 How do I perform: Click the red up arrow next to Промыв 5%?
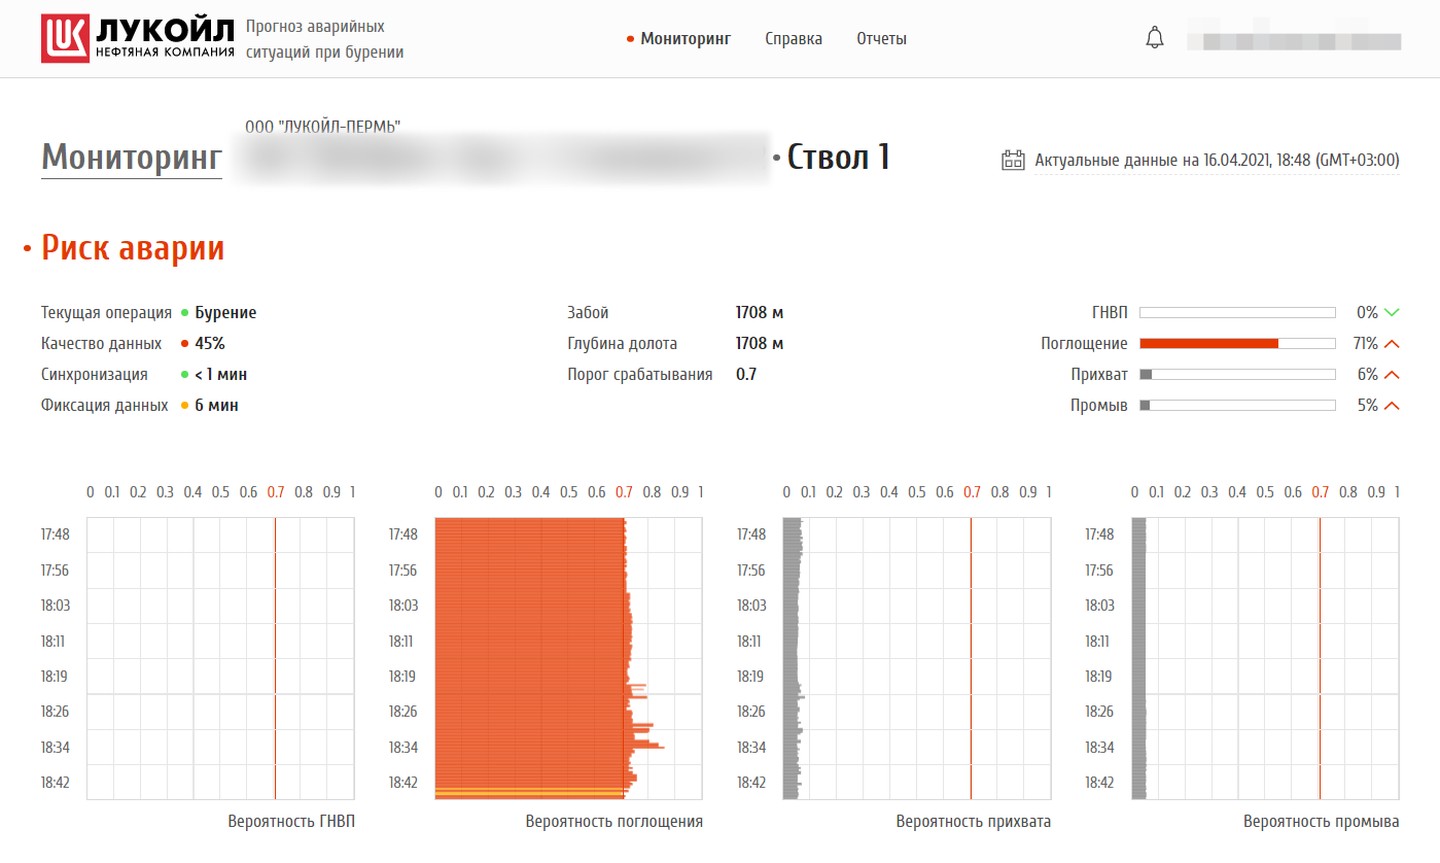[1392, 405]
